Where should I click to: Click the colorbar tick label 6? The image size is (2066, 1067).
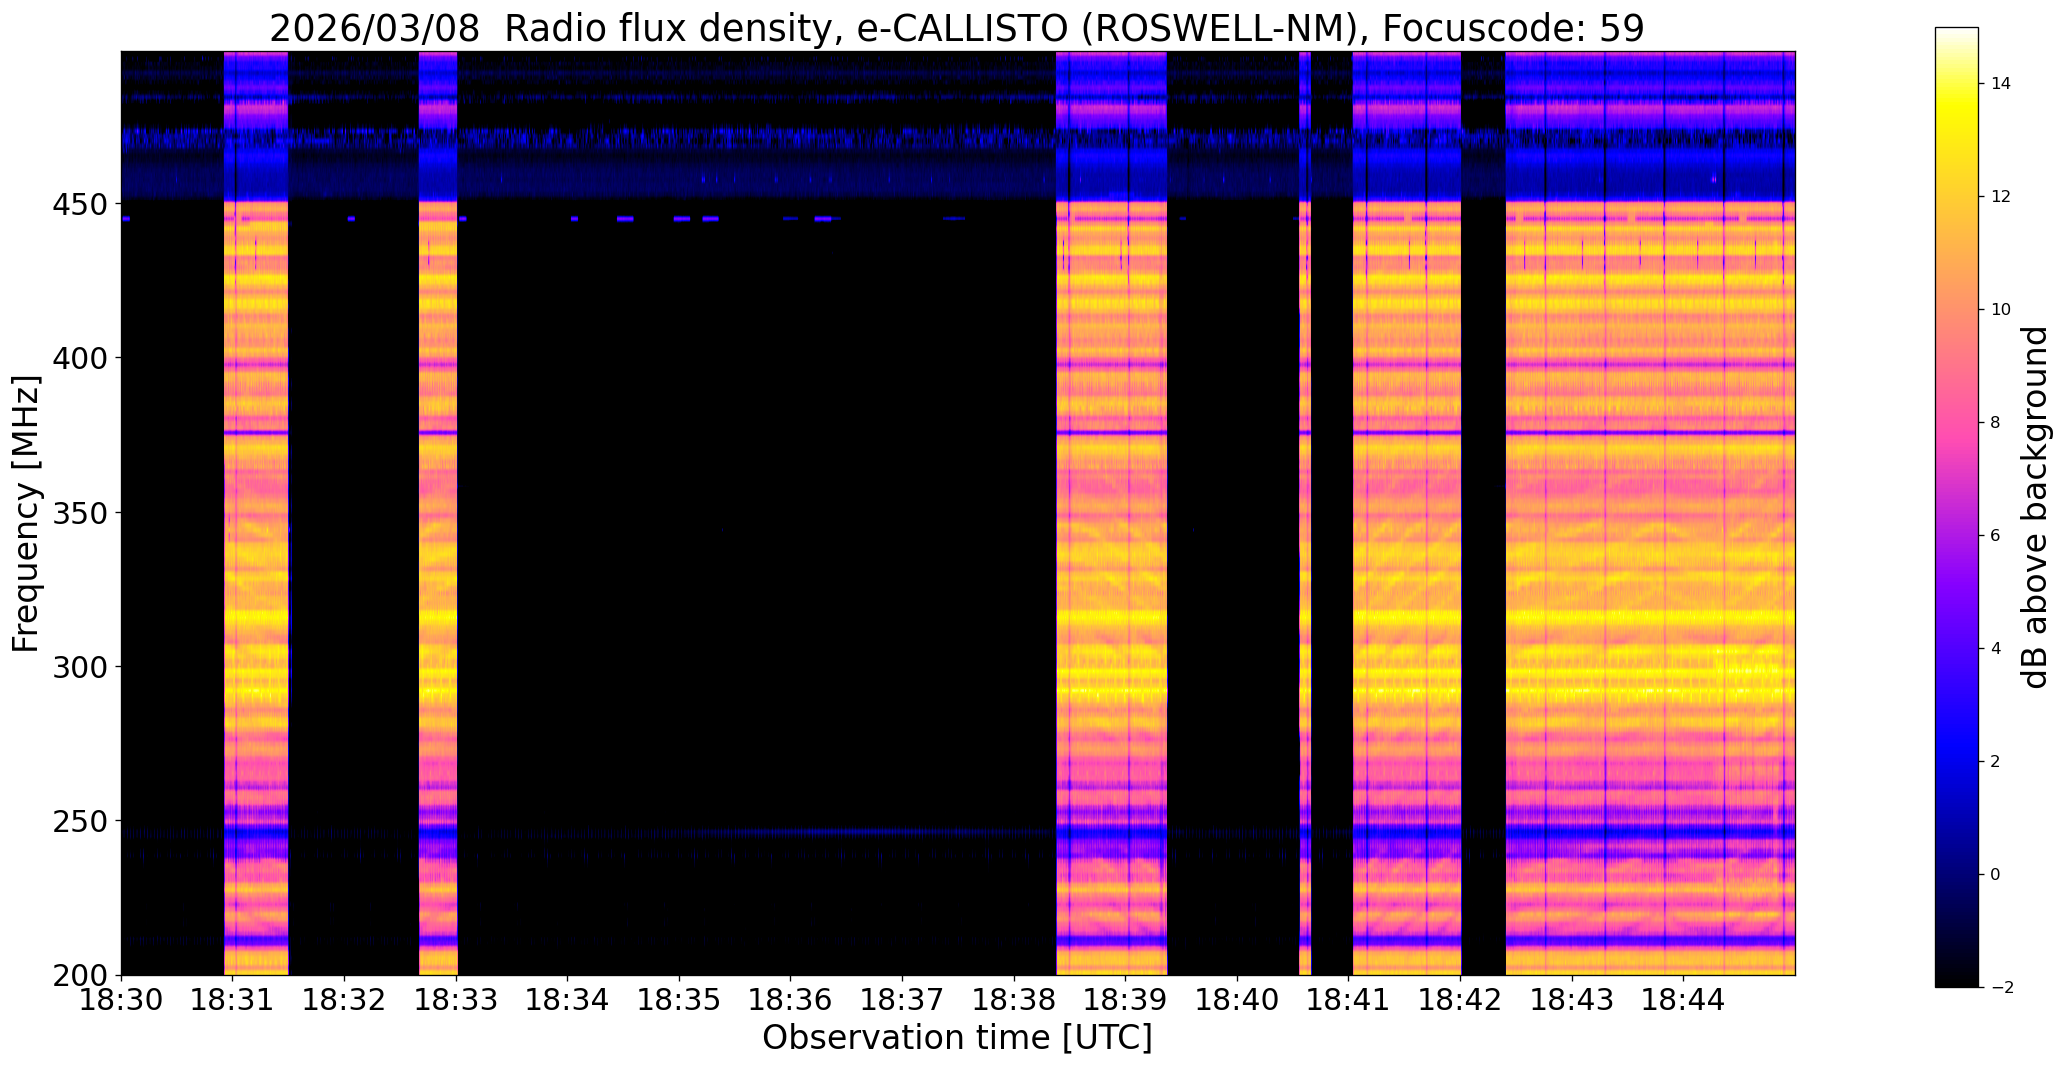coord(1996,535)
